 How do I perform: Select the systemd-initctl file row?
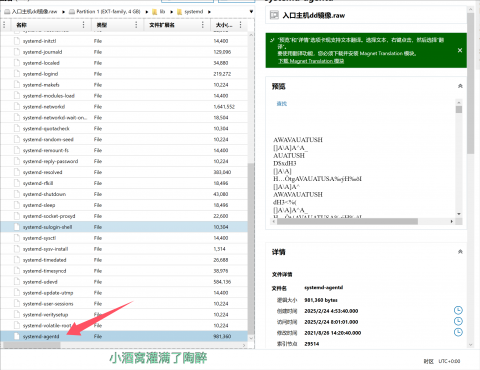(124, 41)
